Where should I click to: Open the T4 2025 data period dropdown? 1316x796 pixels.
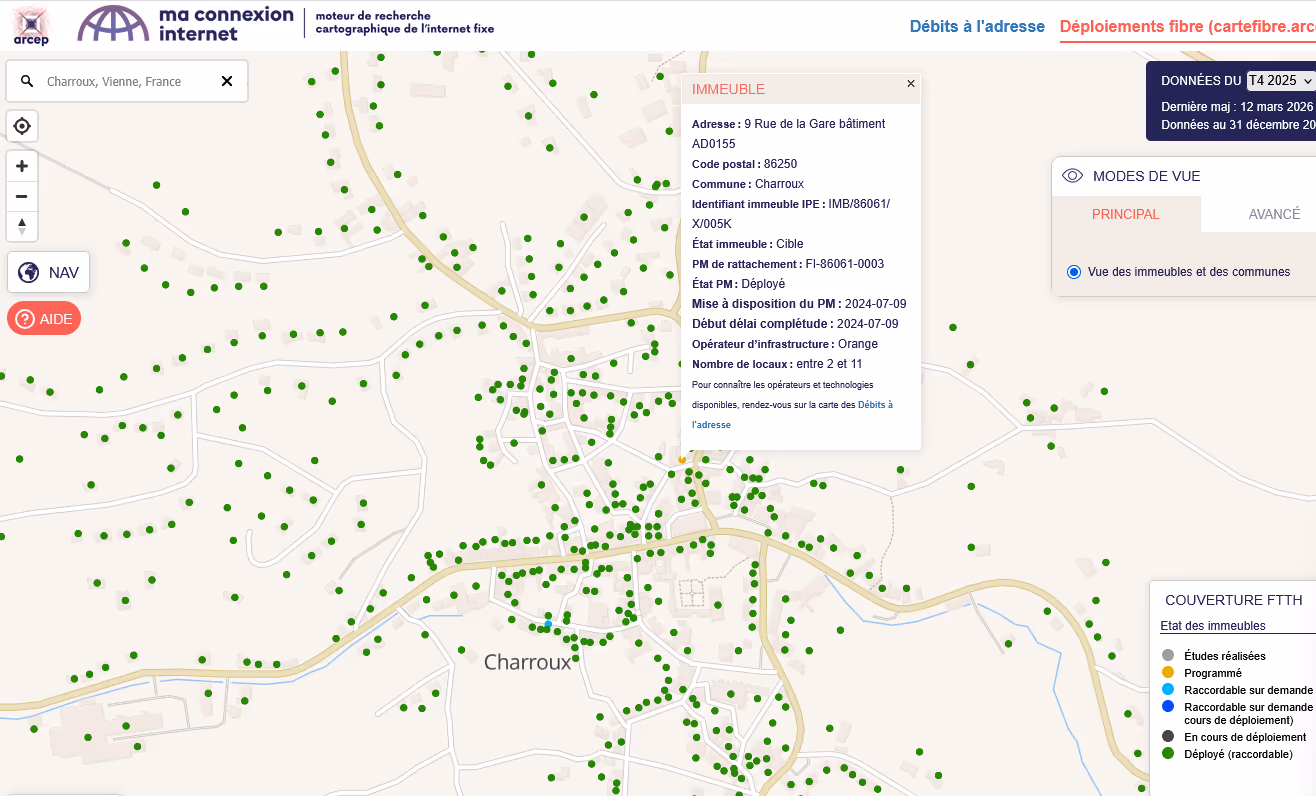1279,81
